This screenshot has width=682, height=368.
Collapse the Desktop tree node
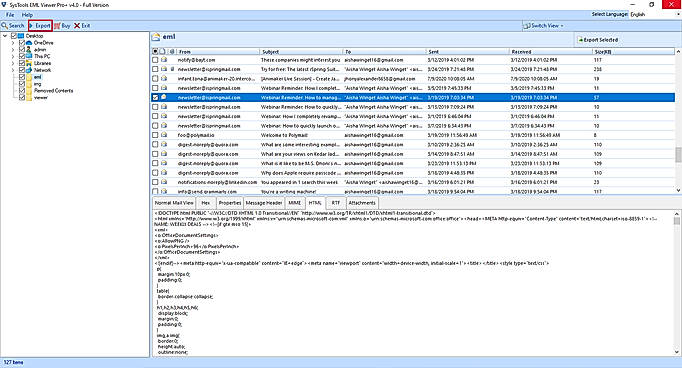point(5,36)
